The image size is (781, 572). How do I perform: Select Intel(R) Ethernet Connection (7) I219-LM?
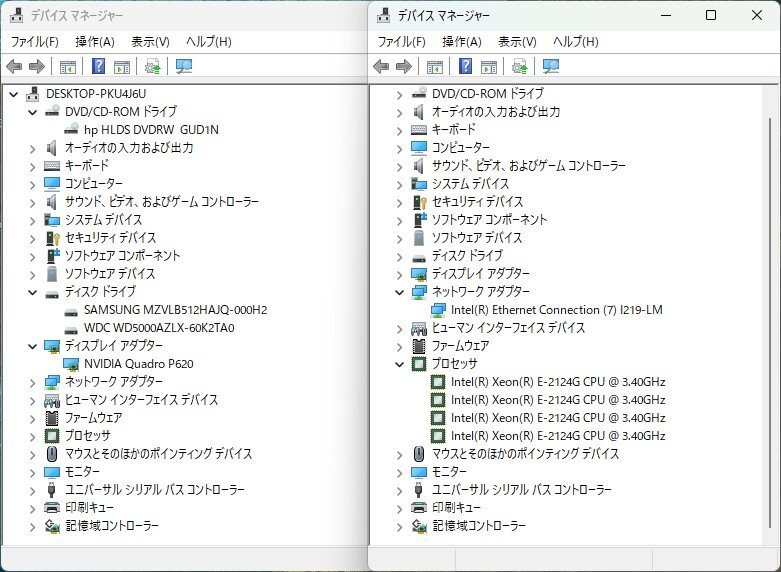556,310
